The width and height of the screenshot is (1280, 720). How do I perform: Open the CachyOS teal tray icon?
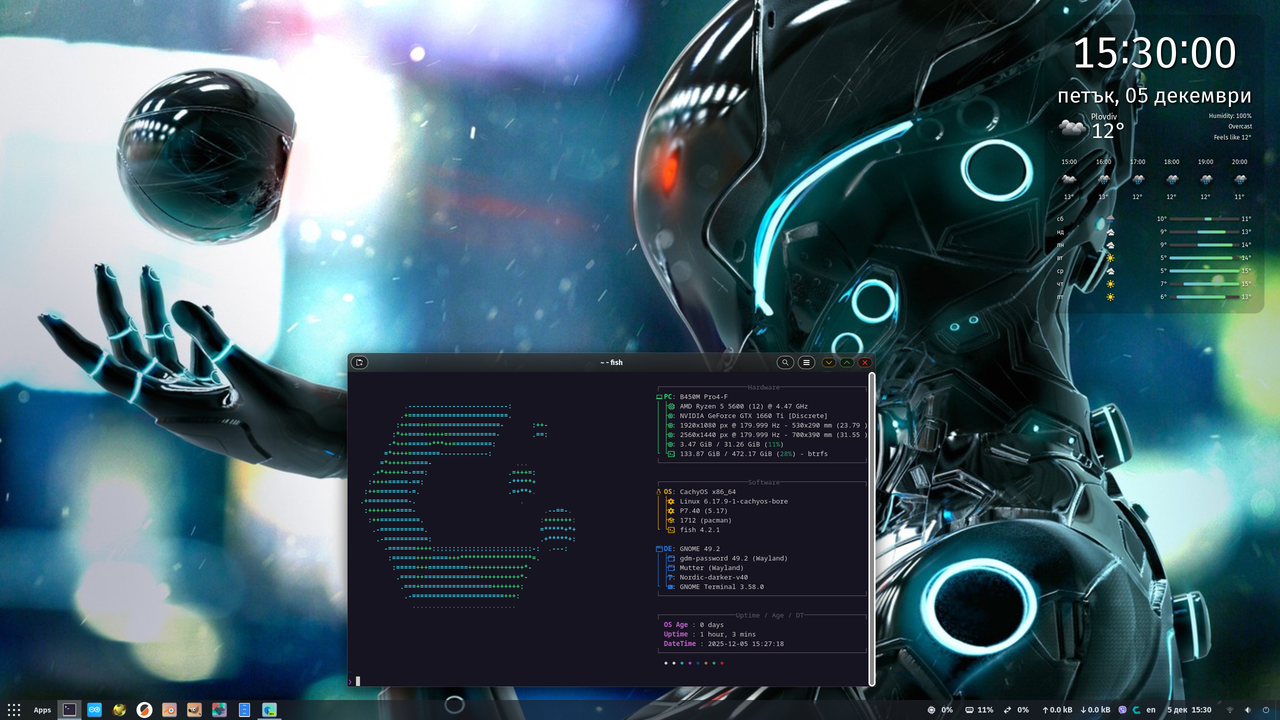tap(1136, 710)
